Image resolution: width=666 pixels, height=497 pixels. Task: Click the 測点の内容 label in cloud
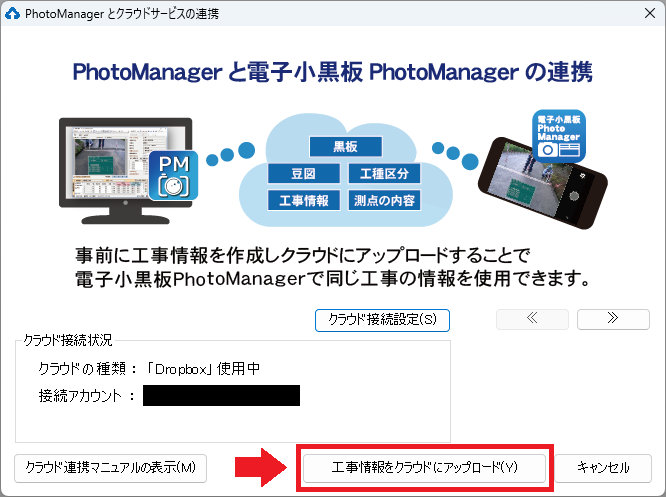[384, 200]
